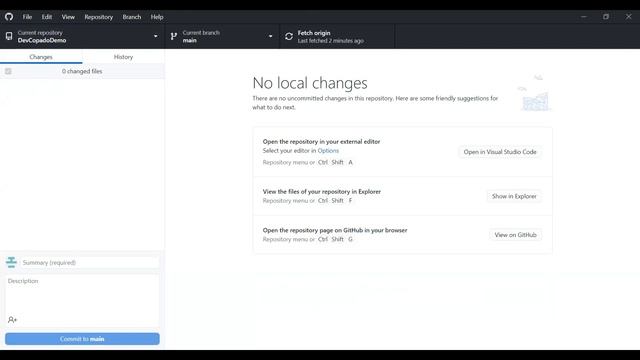Open the View menu
Image resolution: width=640 pixels, height=360 pixels.
coord(68,17)
